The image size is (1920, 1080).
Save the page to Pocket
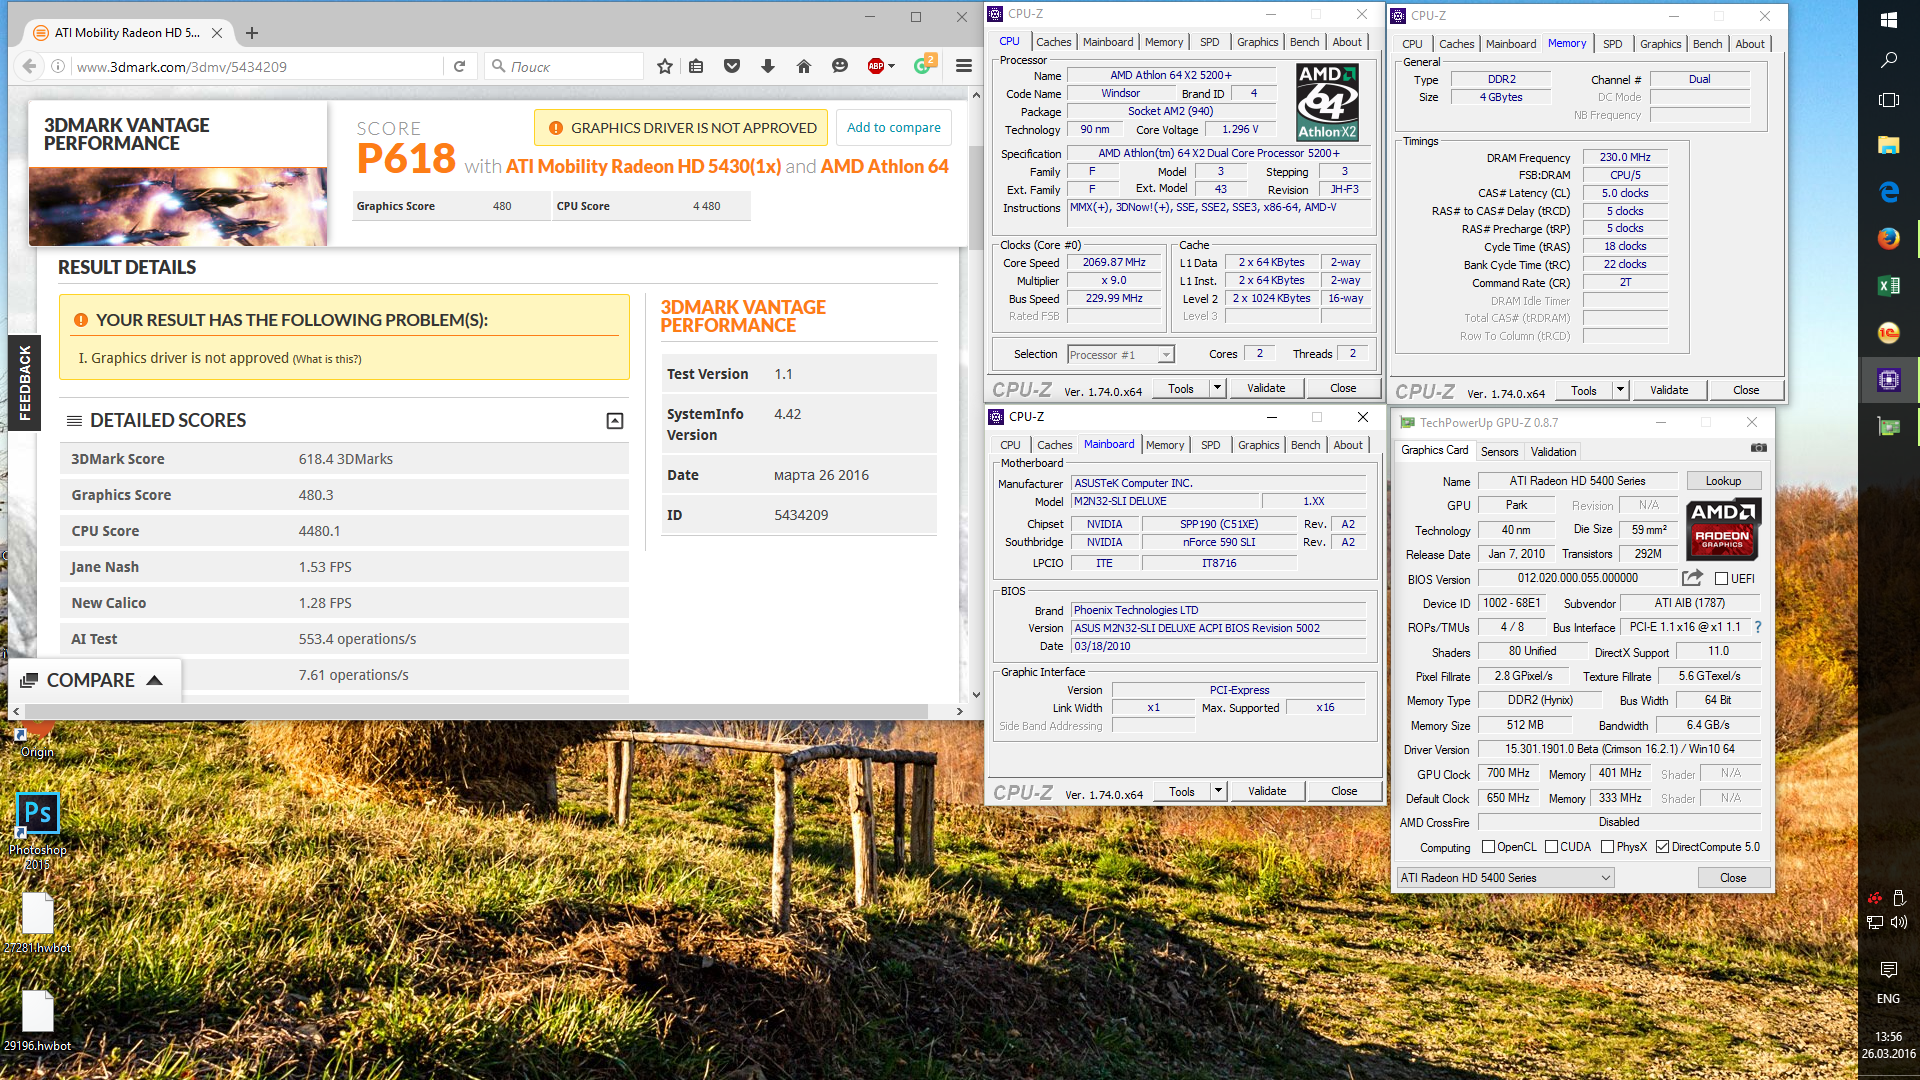point(732,66)
